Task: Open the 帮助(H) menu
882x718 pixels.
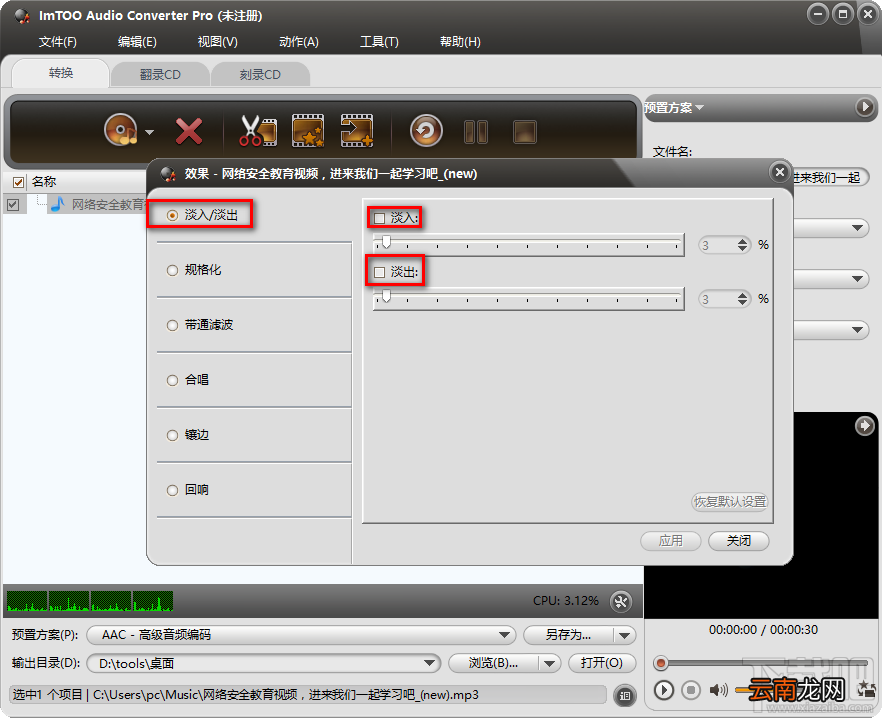Action: 460,42
